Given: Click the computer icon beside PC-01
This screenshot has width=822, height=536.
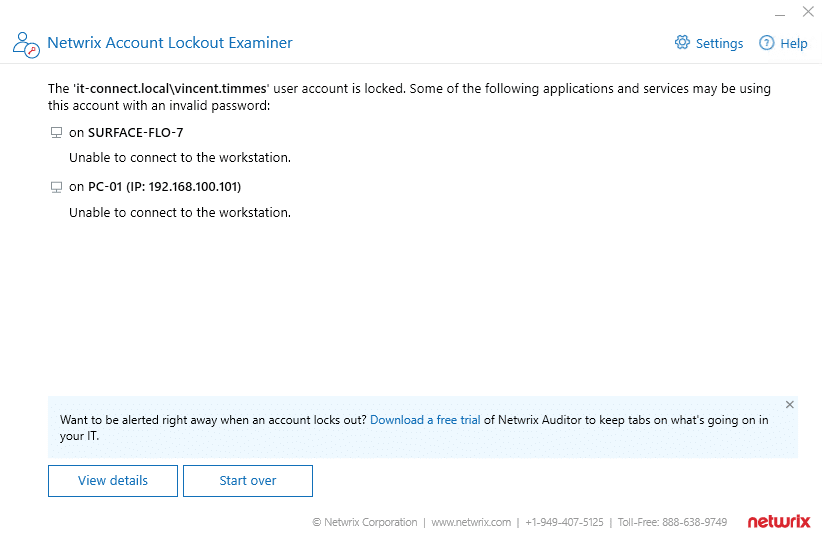Looking at the screenshot, I should pos(56,187).
